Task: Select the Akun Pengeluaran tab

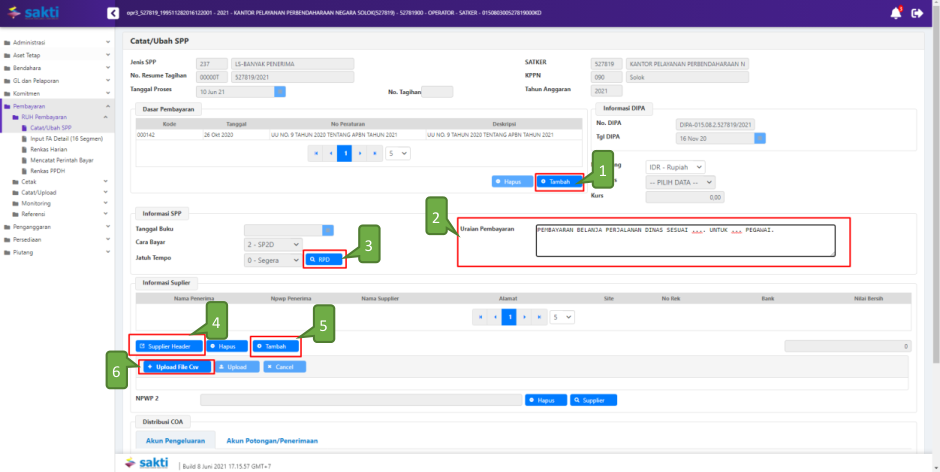Action: coord(174,440)
